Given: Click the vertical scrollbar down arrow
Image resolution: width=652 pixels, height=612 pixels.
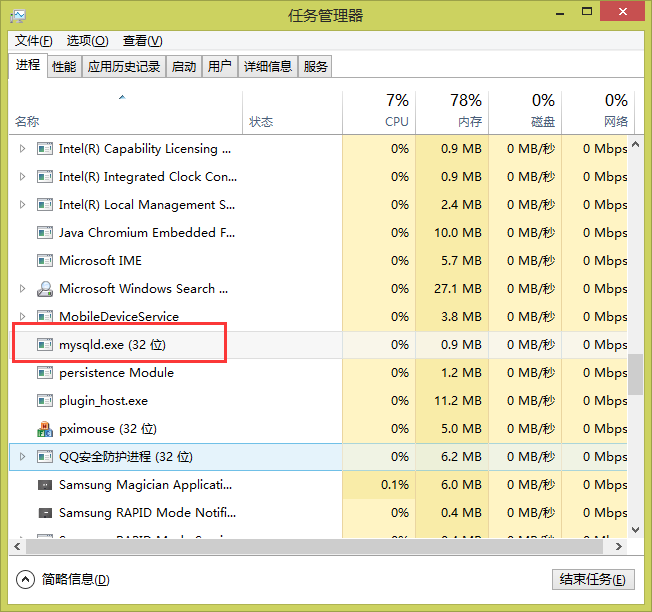Looking at the screenshot, I should 635,530.
